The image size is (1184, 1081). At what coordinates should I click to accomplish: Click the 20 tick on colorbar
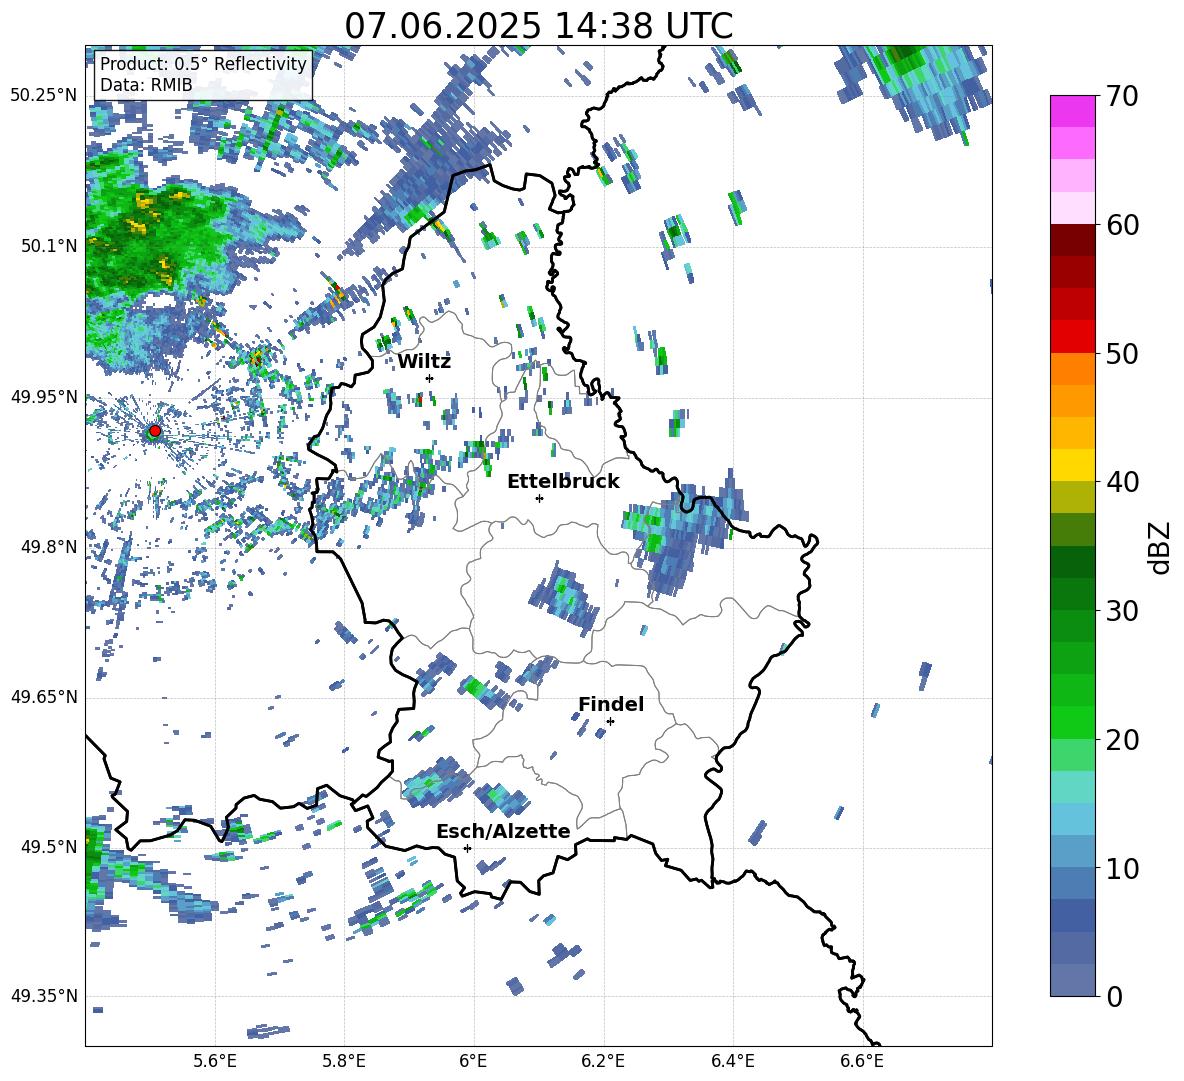tap(1121, 739)
